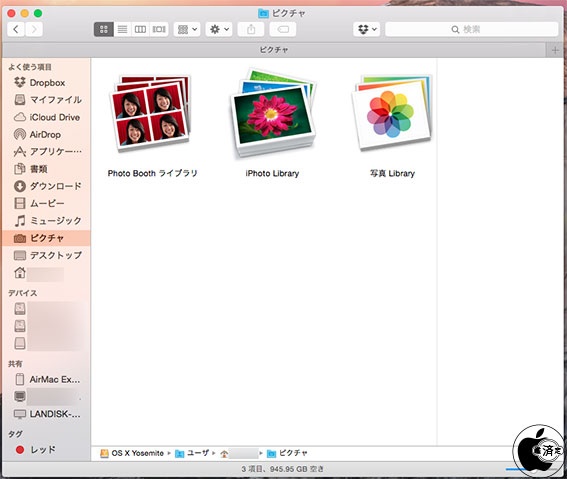Minimize the Finder window
This screenshot has width=567, height=479.
[x=25, y=13]
